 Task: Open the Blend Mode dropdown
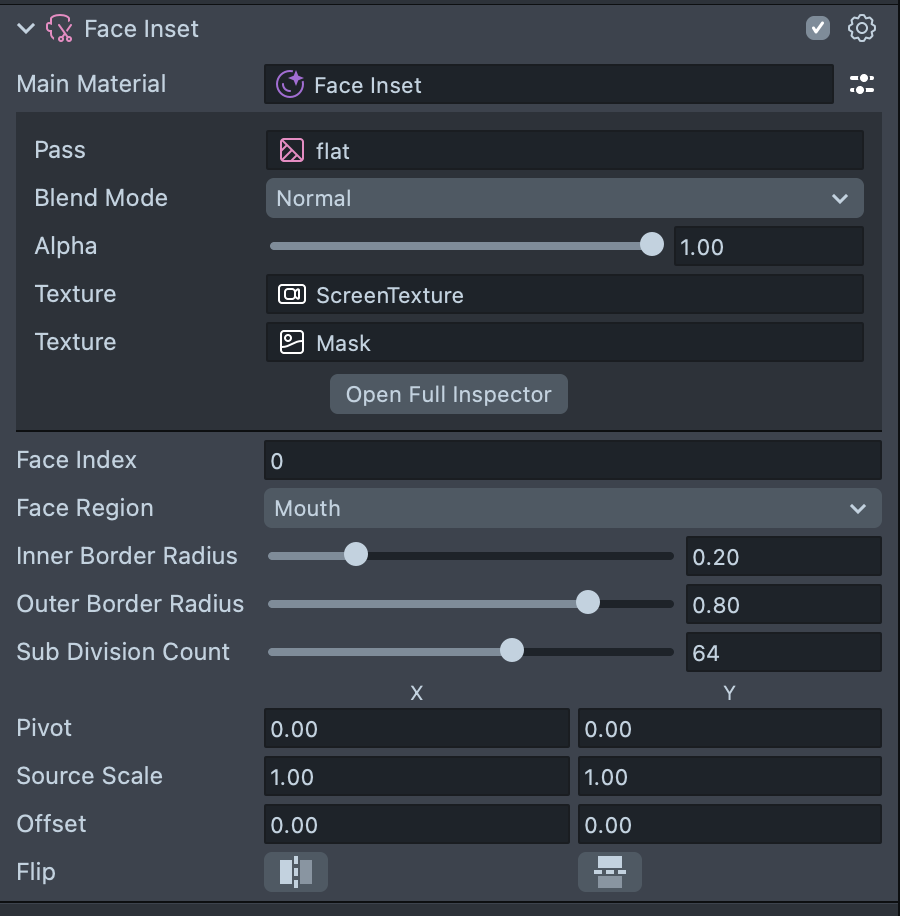pyautogui.click(x=563, y=198)
